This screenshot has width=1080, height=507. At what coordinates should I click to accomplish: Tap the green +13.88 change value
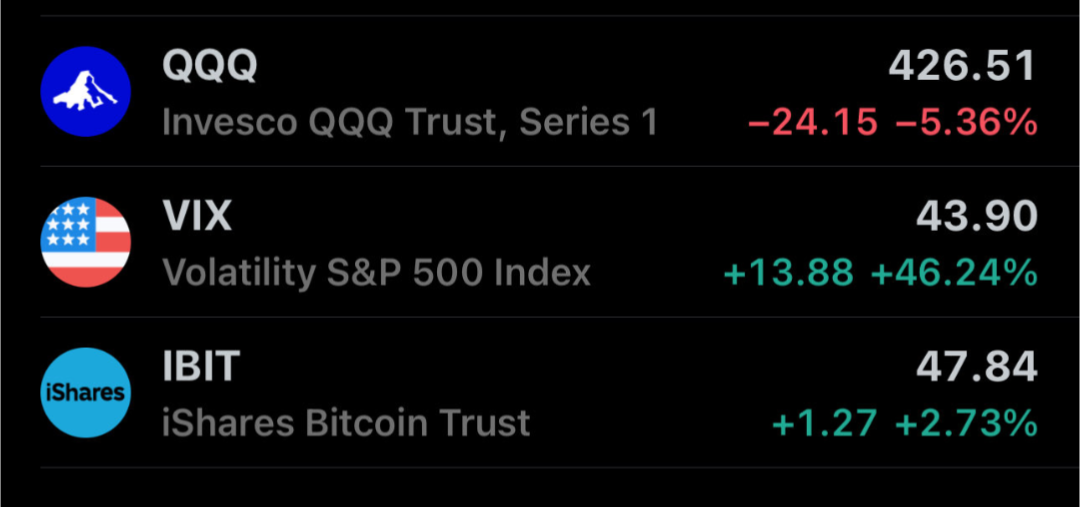point(788,273)
